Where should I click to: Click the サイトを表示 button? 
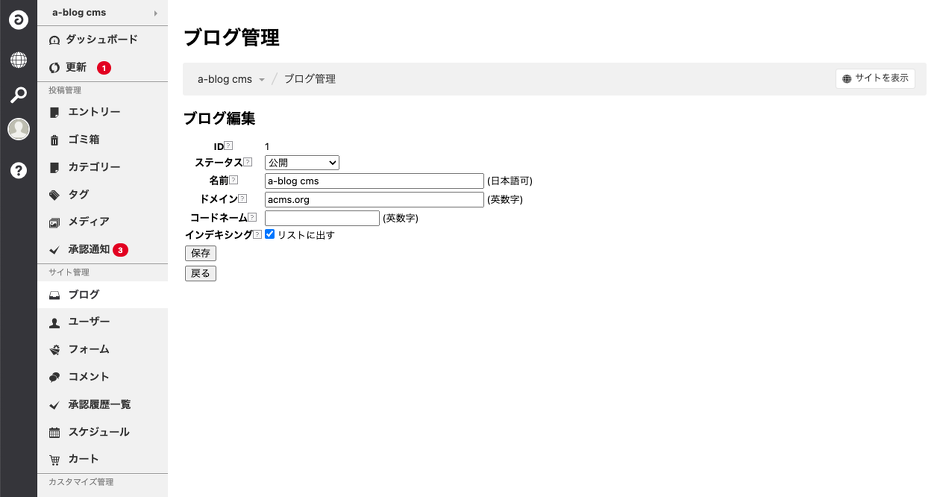[875, 79]
